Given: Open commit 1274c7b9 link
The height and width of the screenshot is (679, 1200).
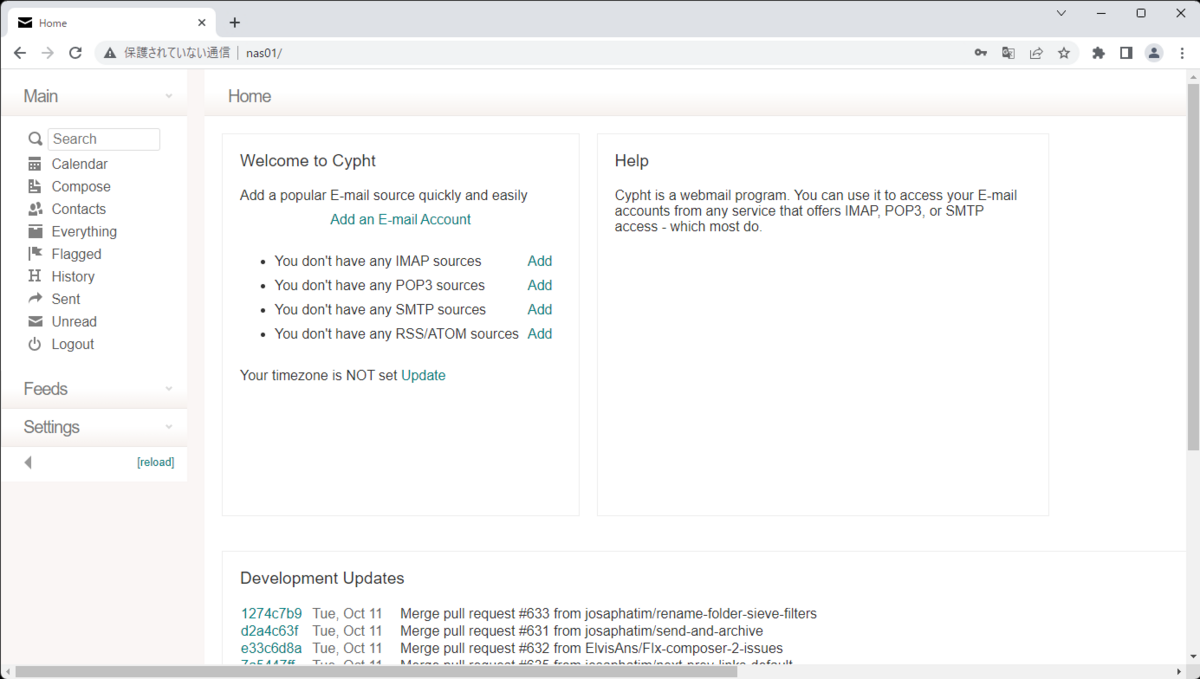Looking at the screenshot, I should point(271,613).
